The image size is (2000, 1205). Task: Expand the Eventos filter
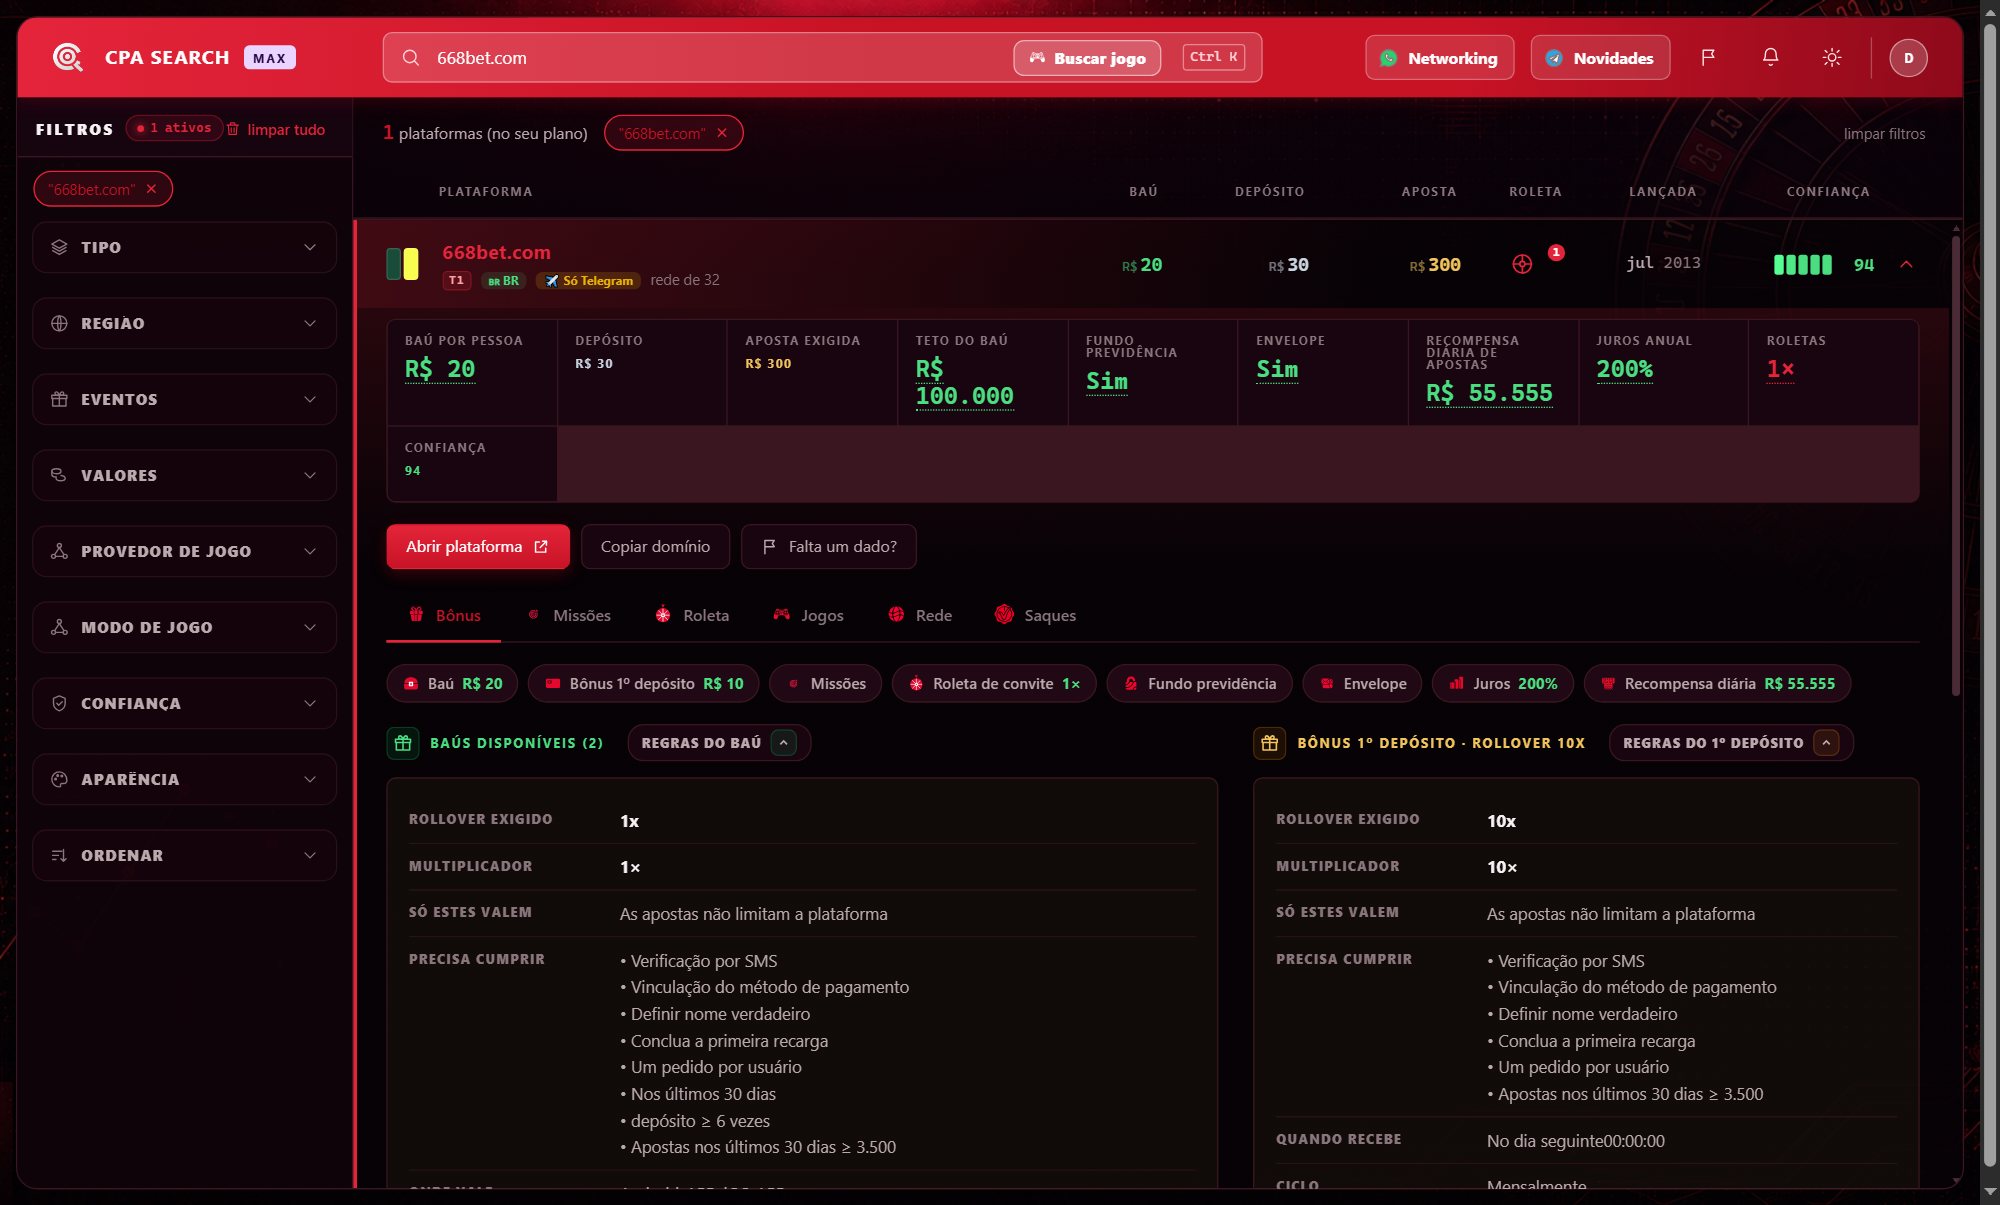[184, 399]
